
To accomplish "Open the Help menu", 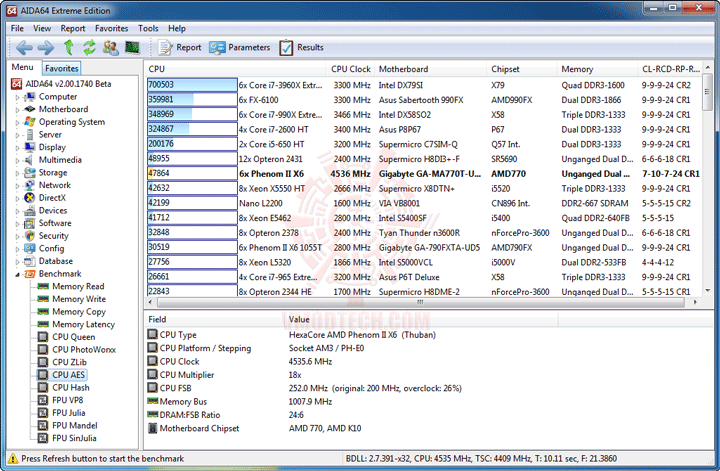I will tap(177, 28).
